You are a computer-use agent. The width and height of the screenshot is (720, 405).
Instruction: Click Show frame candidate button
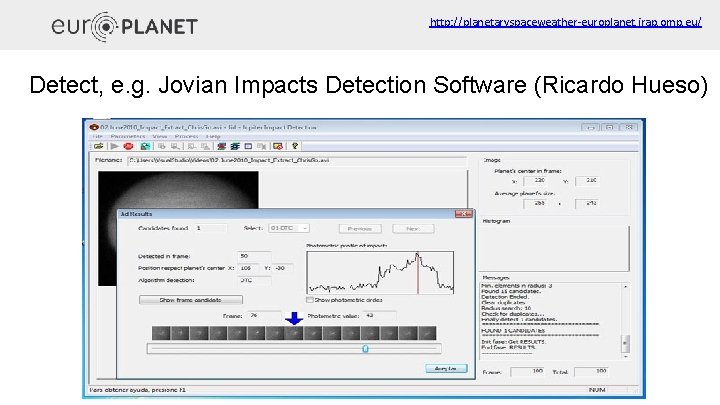[x=191, y=300]
